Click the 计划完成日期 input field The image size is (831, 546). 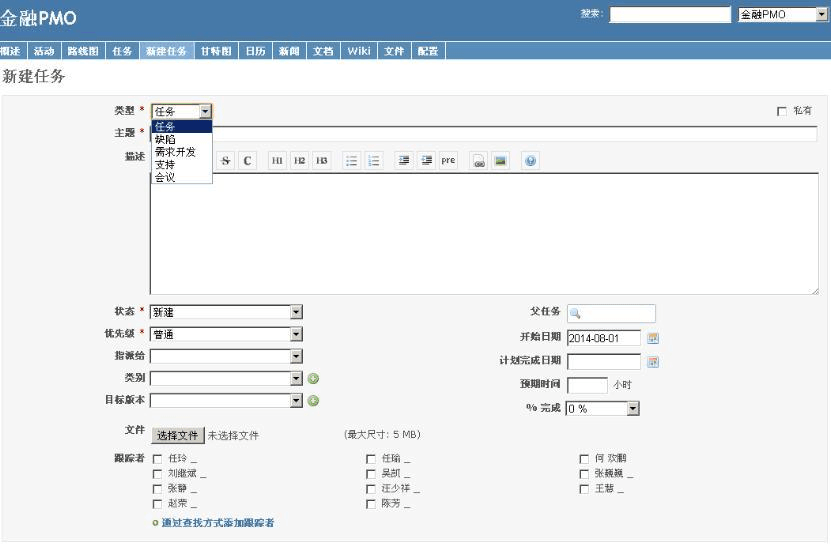tap(604, 362)
